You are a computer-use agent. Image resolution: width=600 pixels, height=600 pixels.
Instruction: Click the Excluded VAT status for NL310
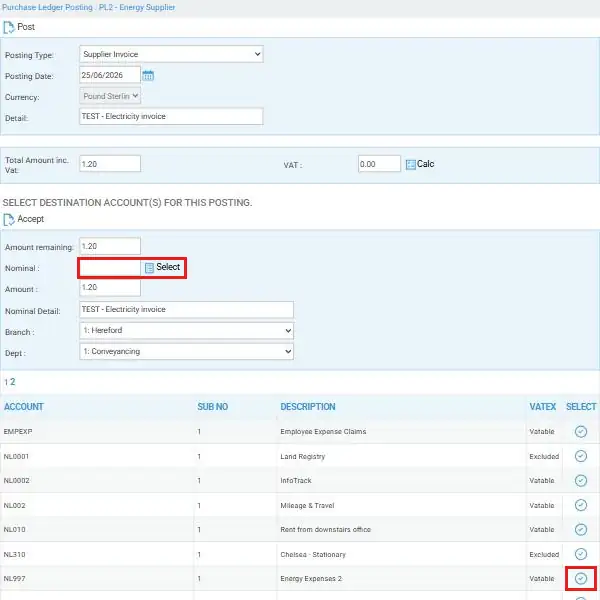point(544,554)
